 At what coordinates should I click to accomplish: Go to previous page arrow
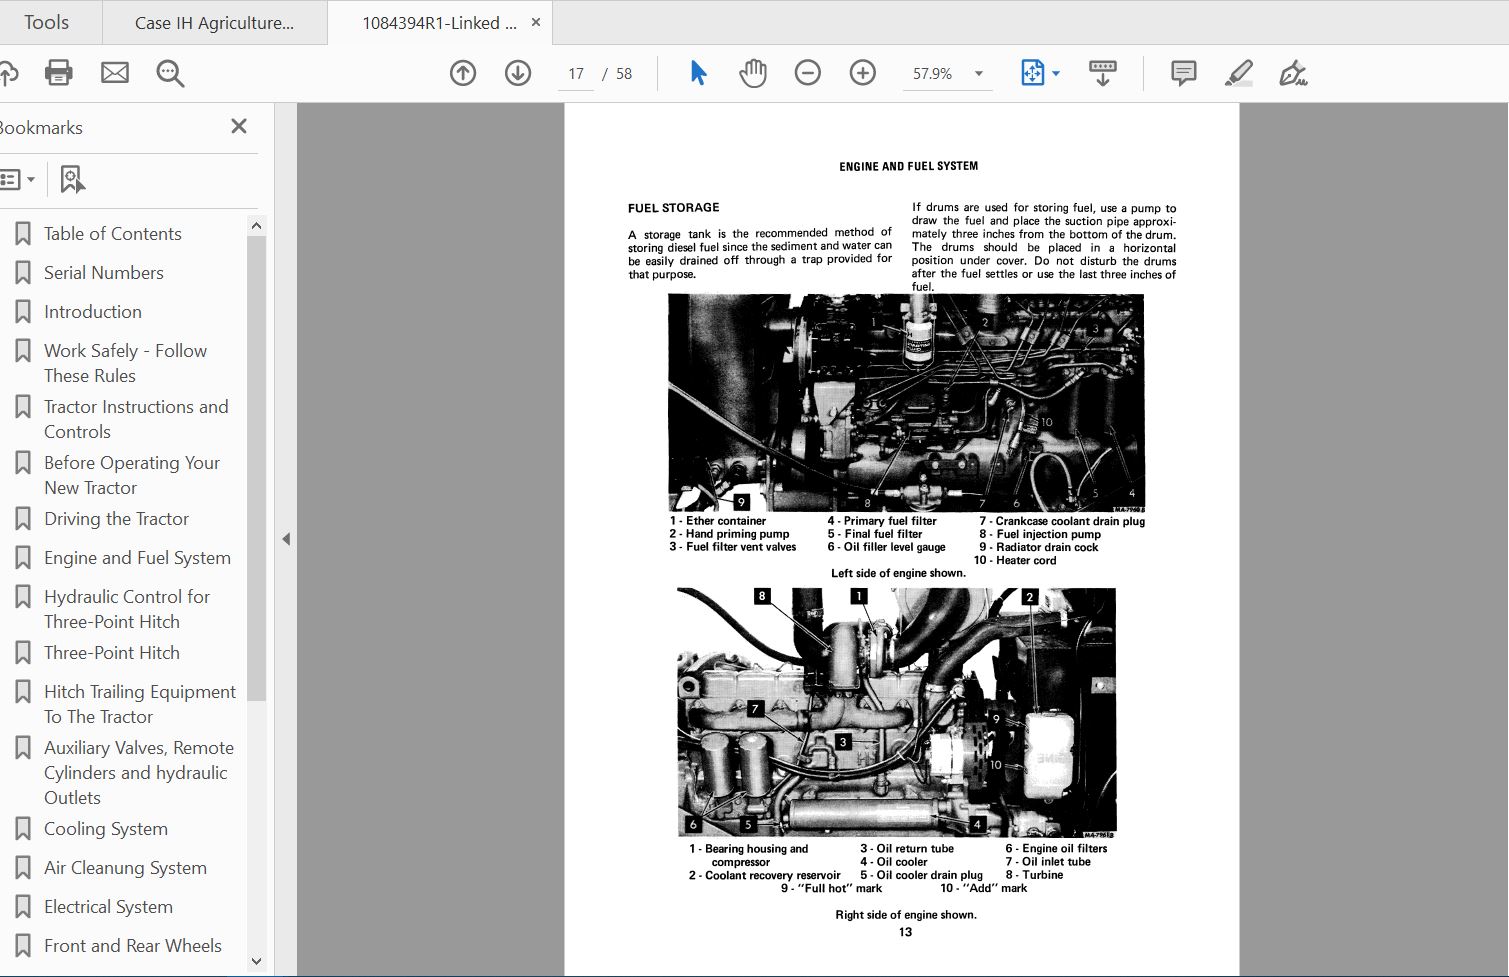(463, 73)
